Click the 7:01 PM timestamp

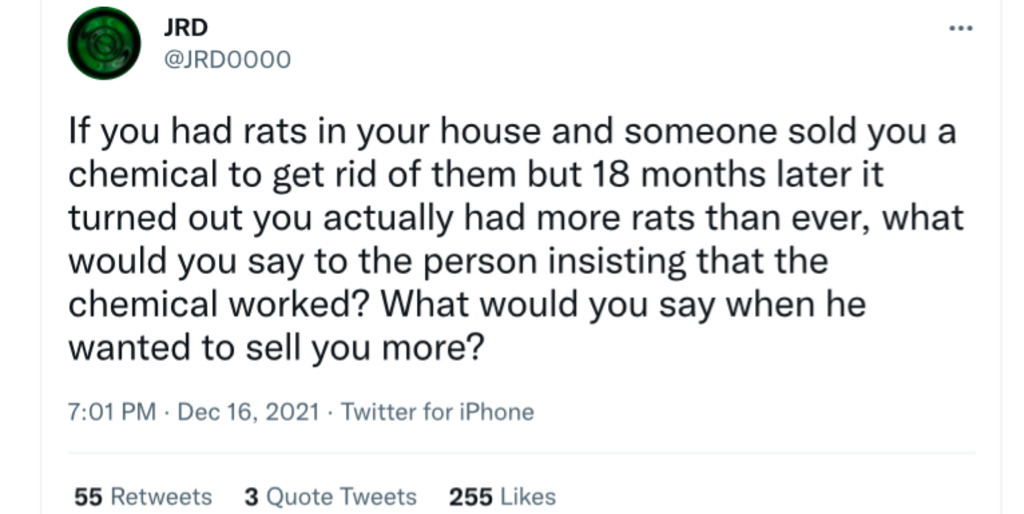(x=112, y=412)
